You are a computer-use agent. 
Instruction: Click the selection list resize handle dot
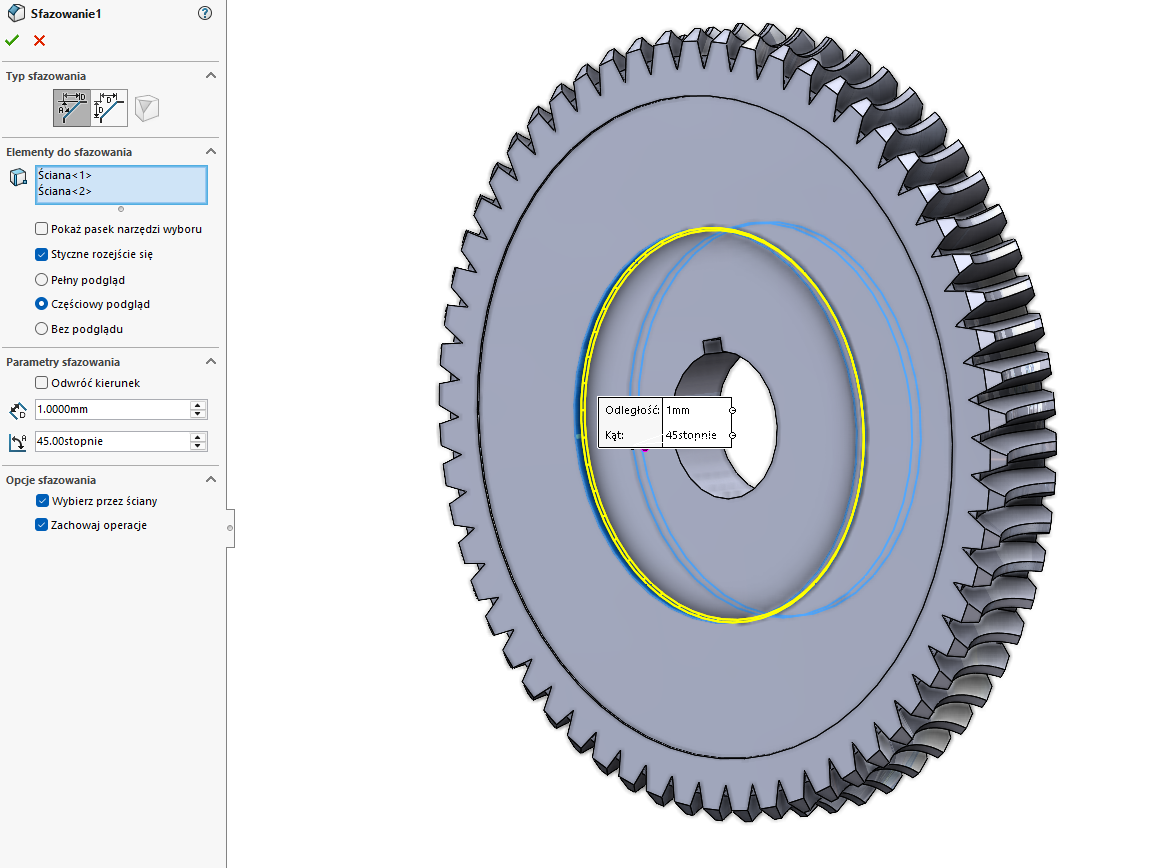121,209
